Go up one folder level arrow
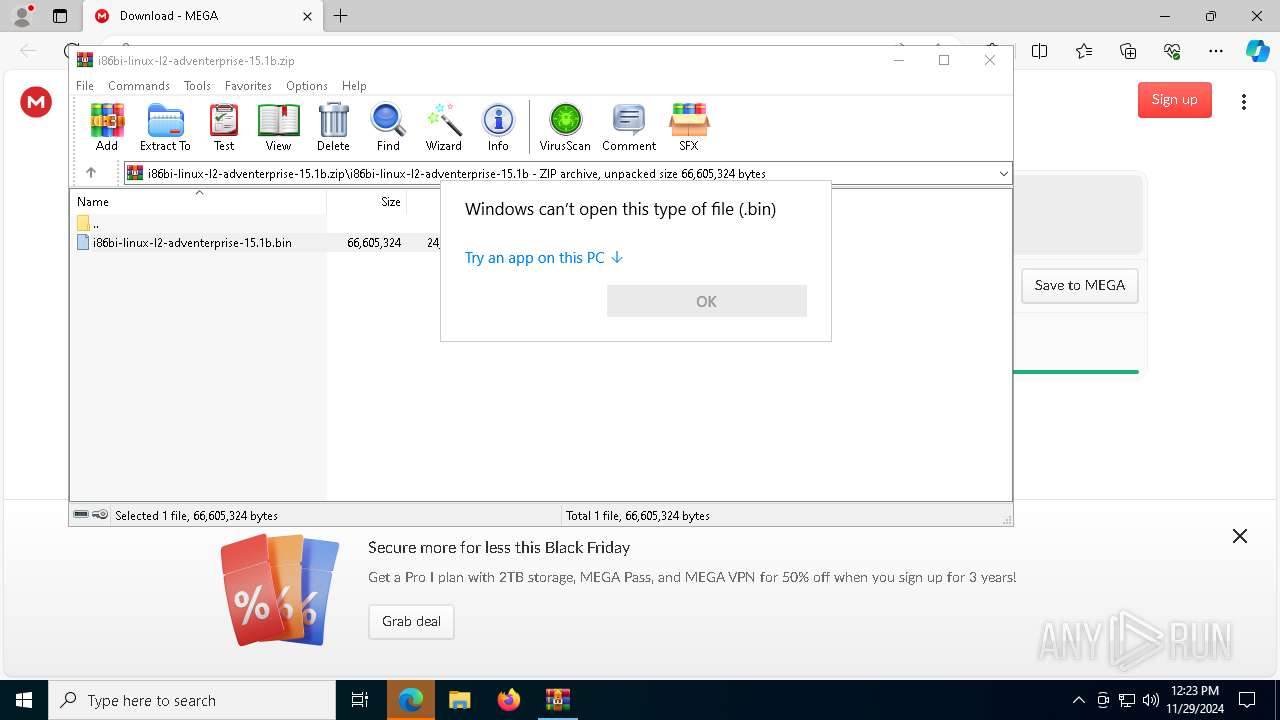 click(x=91, y=173)
